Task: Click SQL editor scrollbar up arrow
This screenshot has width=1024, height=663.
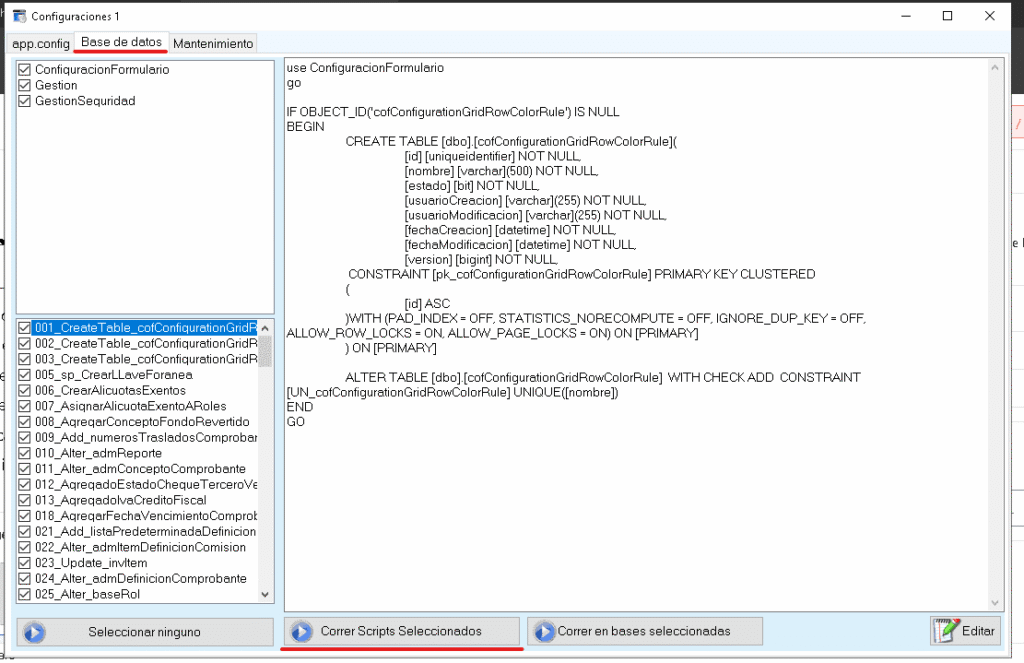Action: pyautogui.click(x=994, y=68)
